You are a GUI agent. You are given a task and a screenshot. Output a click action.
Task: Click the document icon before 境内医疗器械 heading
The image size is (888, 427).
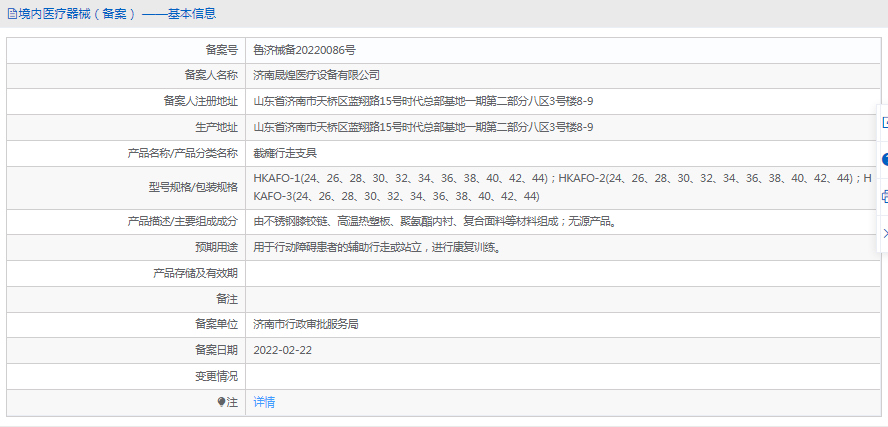[x=12, y=14]
